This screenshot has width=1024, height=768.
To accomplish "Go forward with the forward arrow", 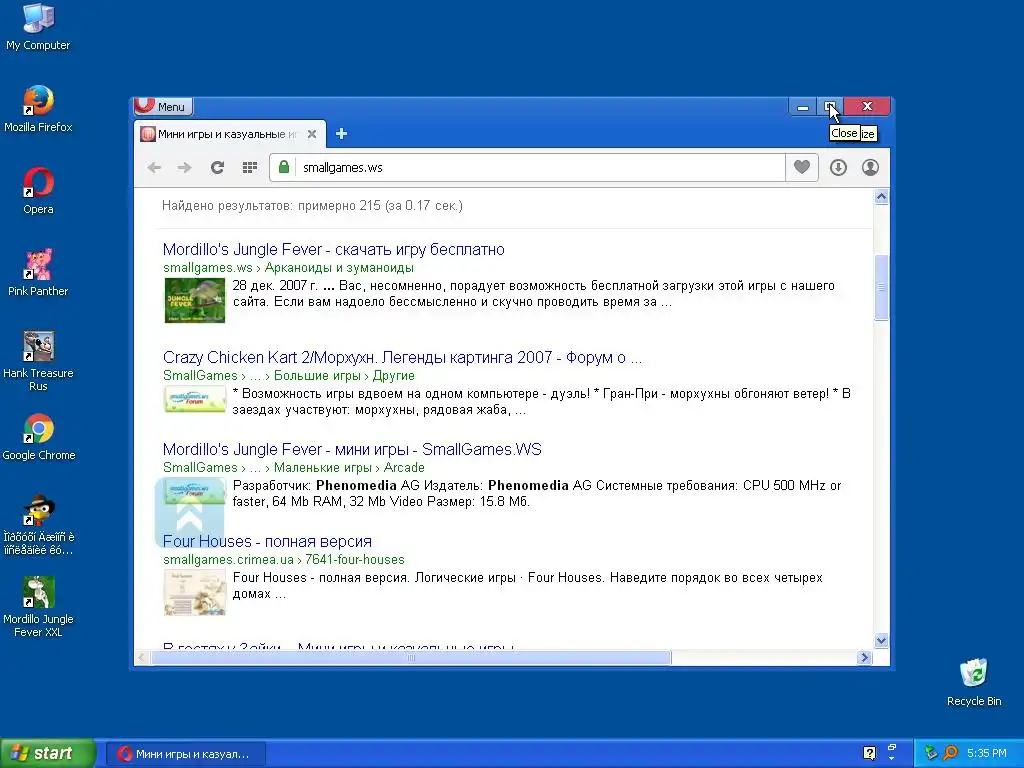I will pos(185,168).
